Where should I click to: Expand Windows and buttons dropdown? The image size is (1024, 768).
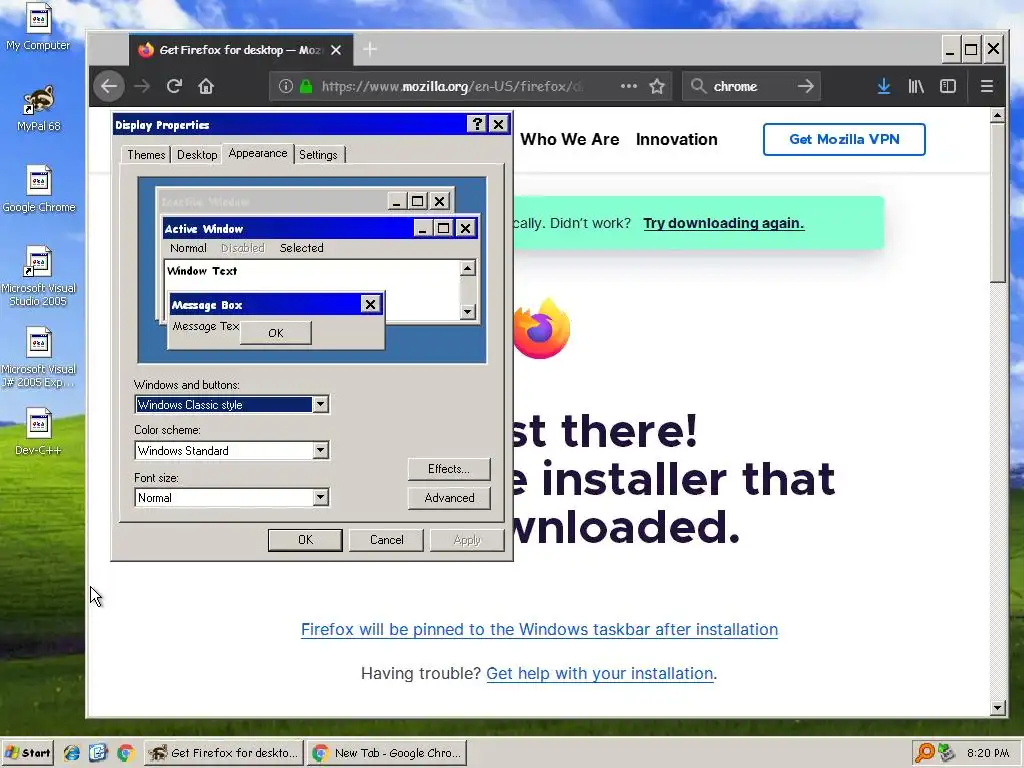(320, 405)
